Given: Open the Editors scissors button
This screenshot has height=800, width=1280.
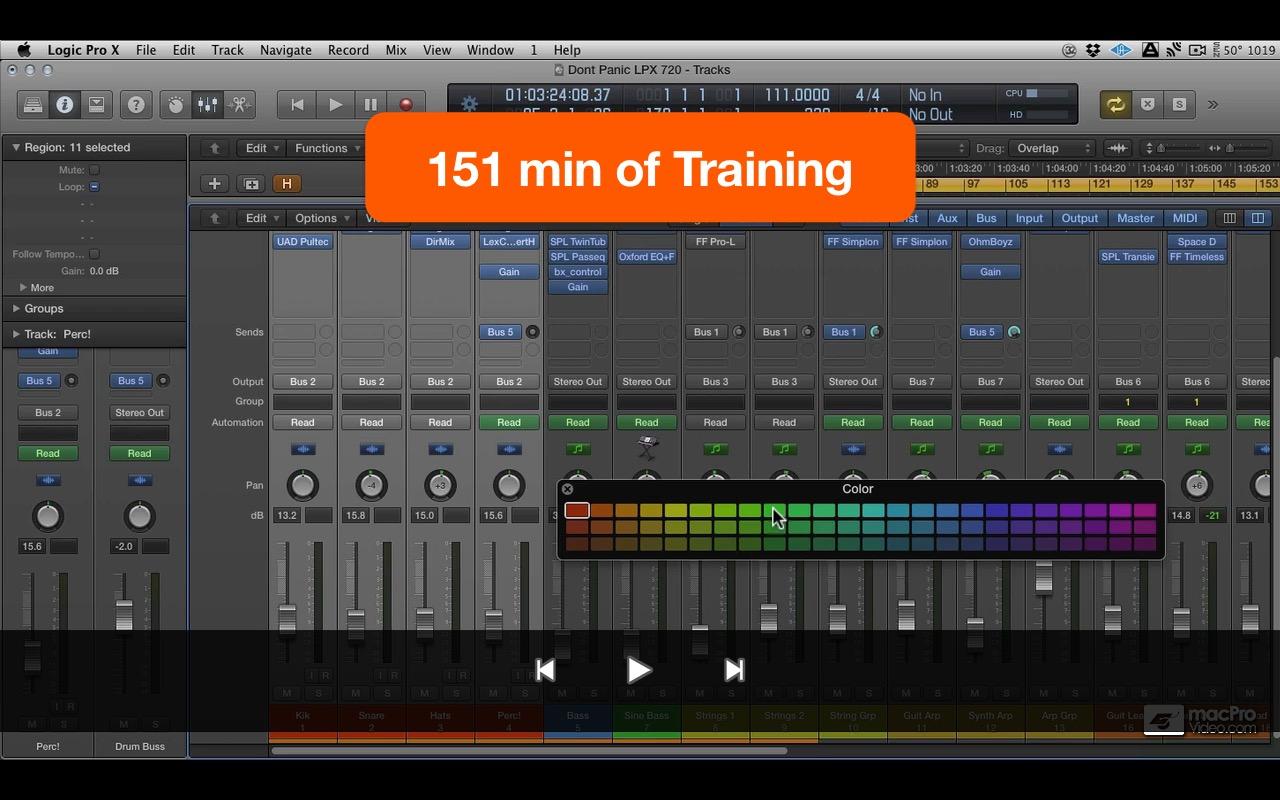Looking at the screenshot, I should click(239, 104).
